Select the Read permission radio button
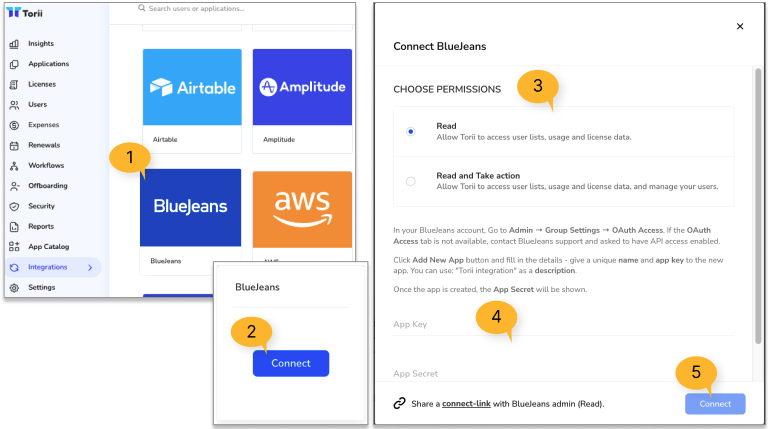Image resolution: width=768 pixels, height=429 pixels. (410, 131)
